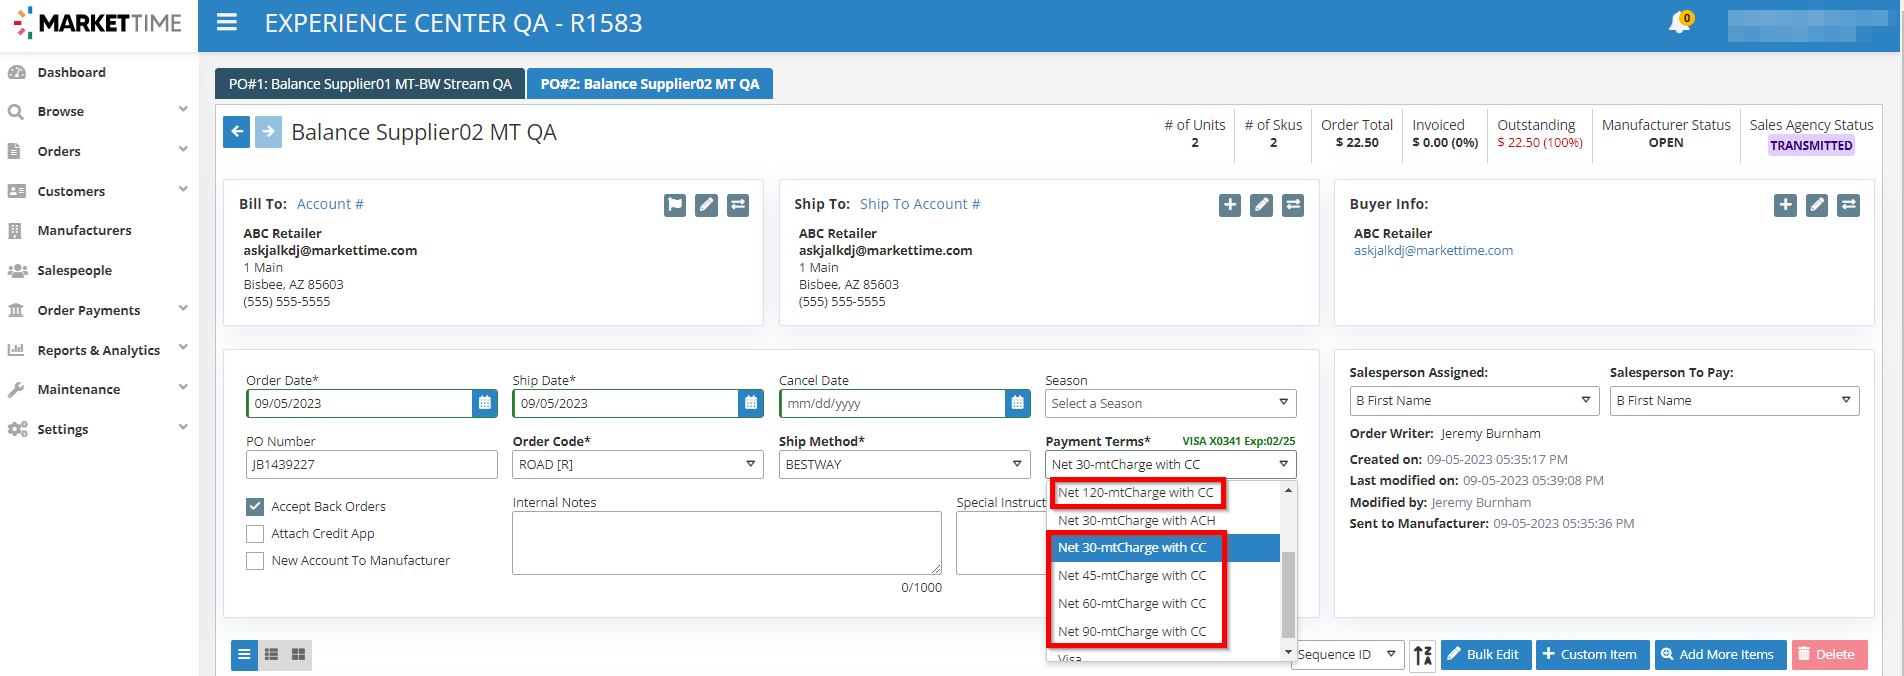Click the buyer email link in Buyer Info
Screen dimensions: 1904x676
(x=1433, y=251)
